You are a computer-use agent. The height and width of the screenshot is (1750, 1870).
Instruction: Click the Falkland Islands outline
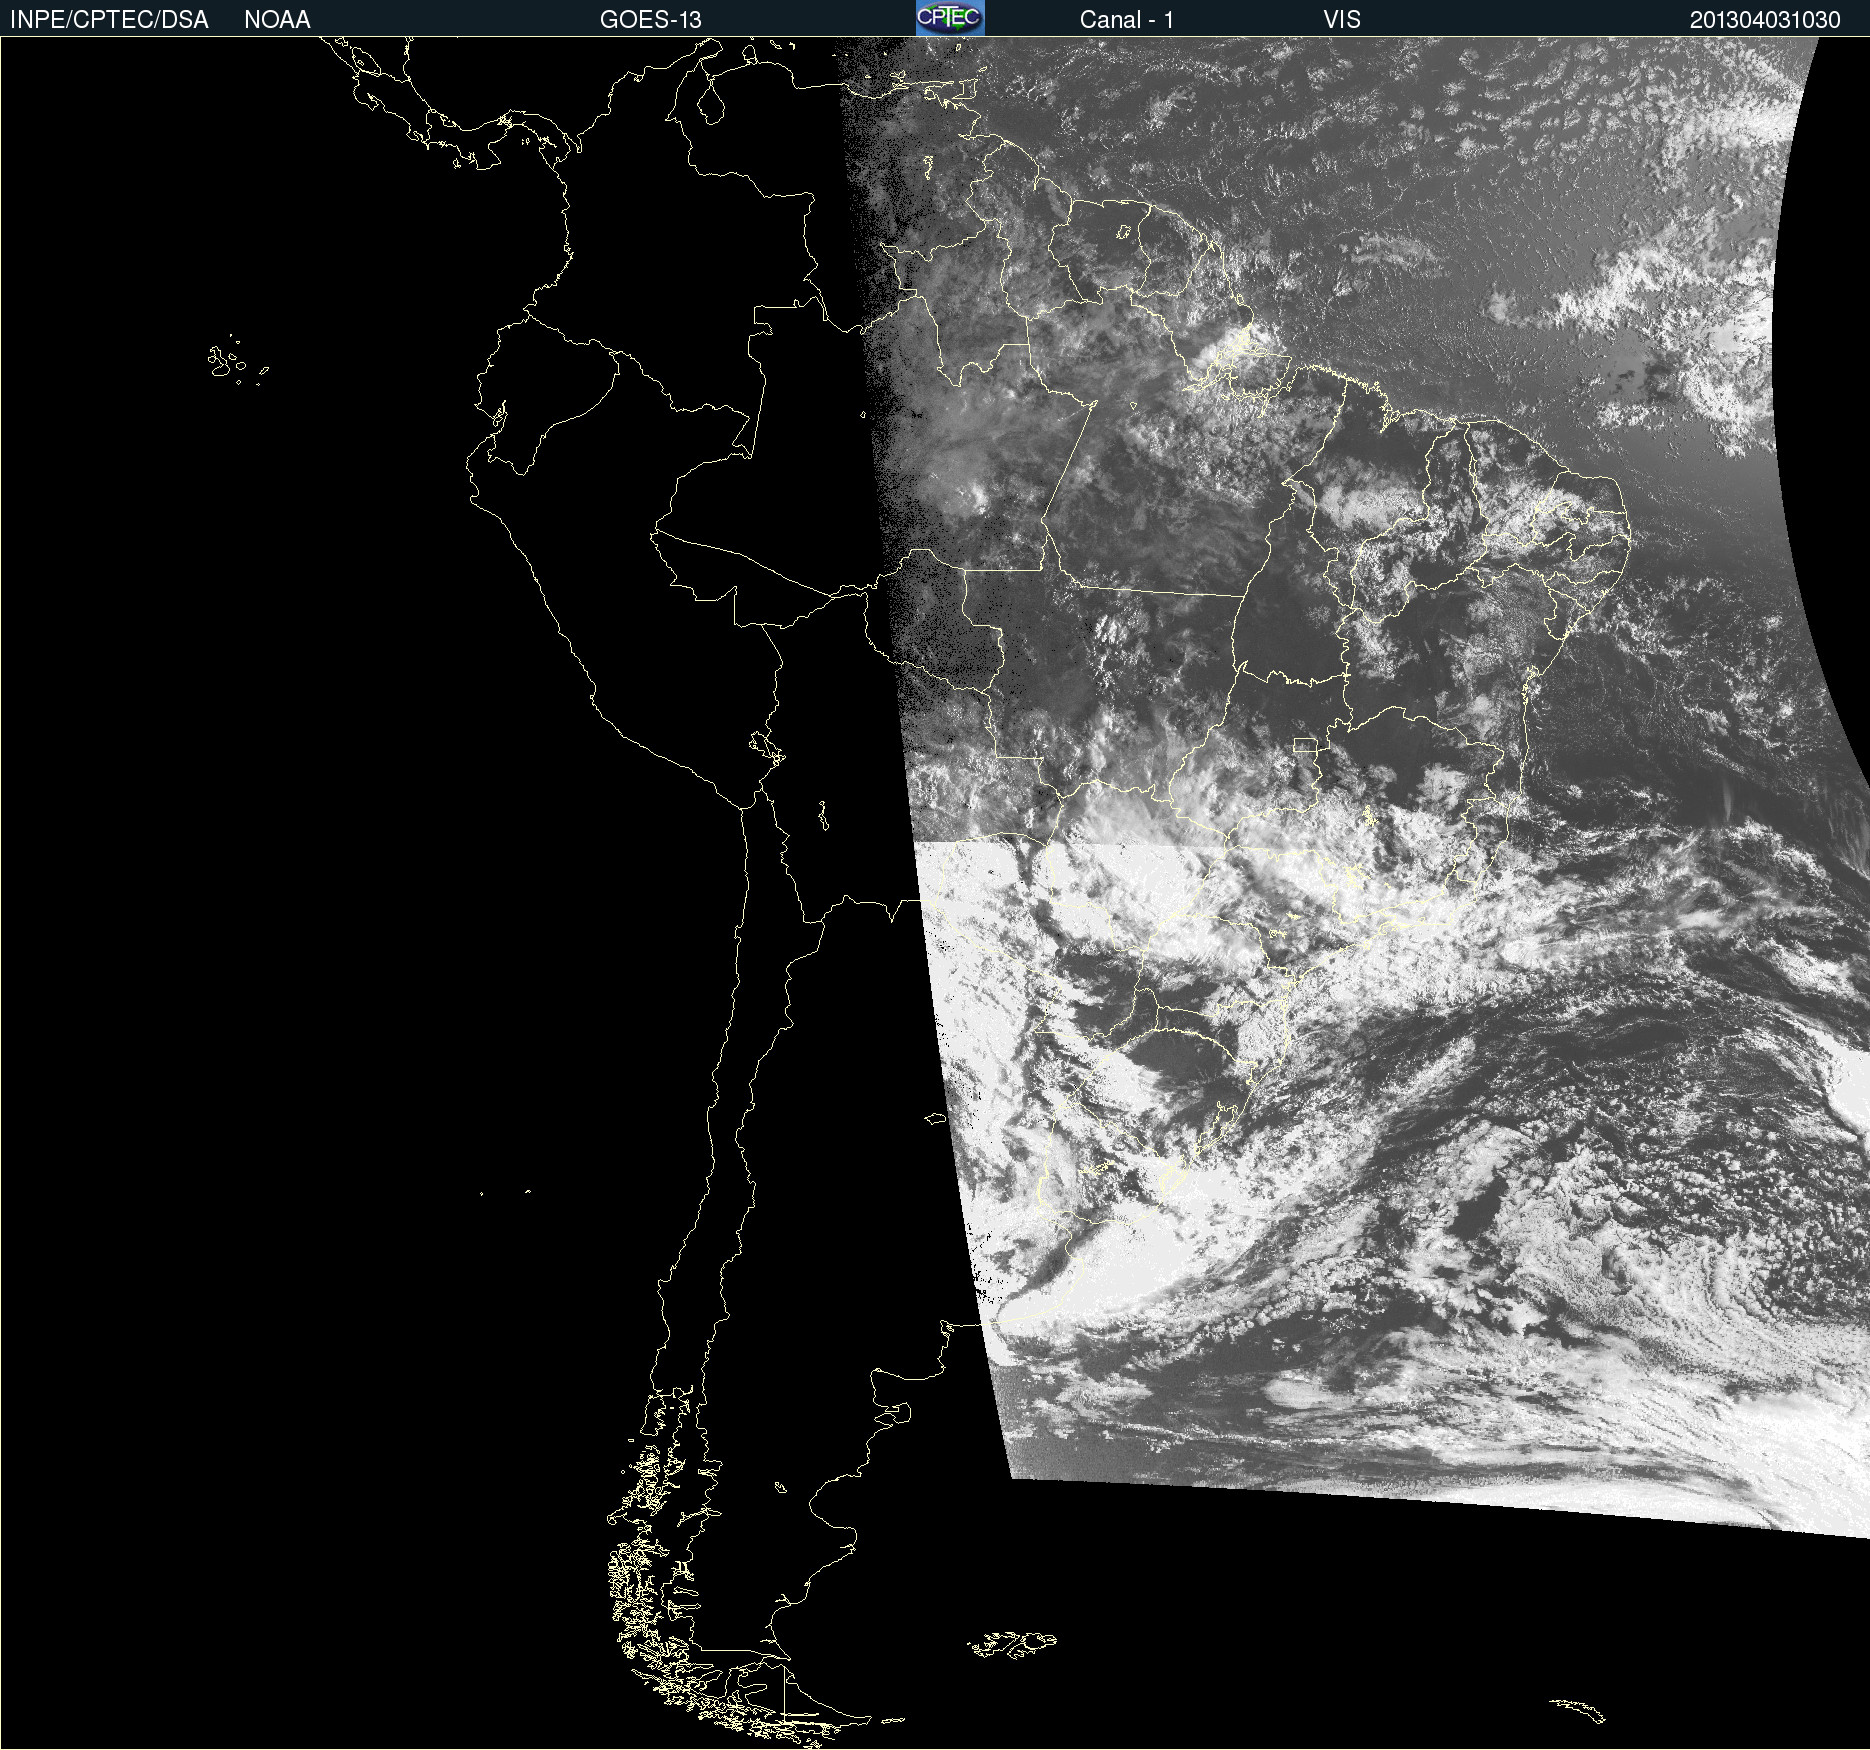1012,1645
